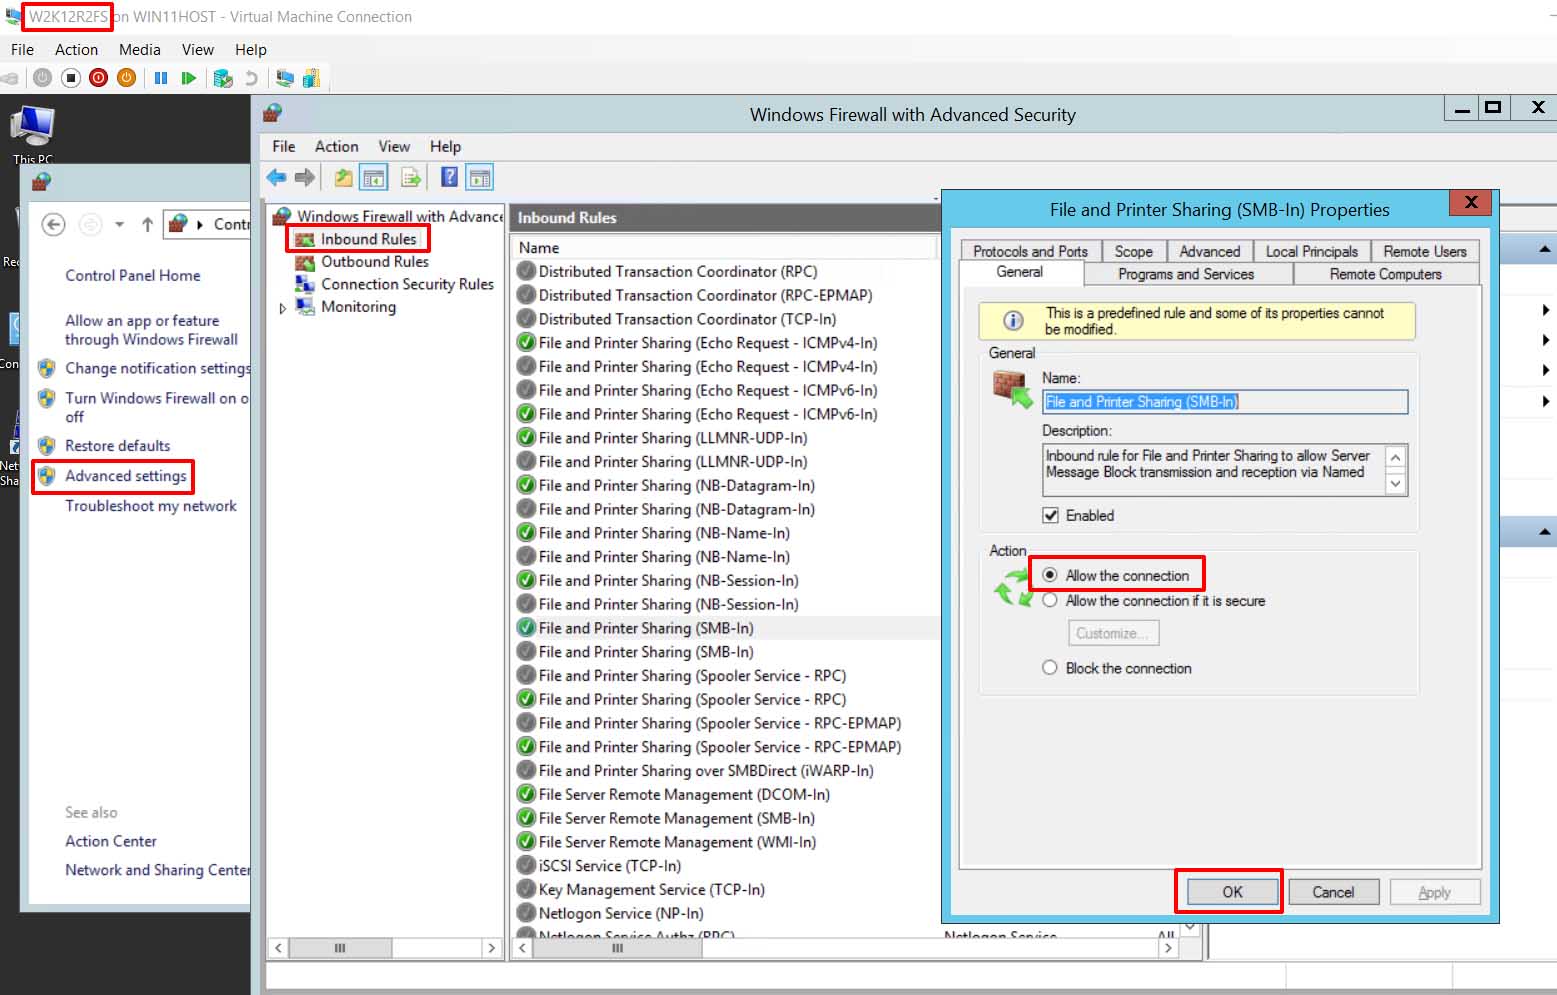
Task: Click the Distributed Transaction Coordinator (RPC) rule icon
Action: 526,271
